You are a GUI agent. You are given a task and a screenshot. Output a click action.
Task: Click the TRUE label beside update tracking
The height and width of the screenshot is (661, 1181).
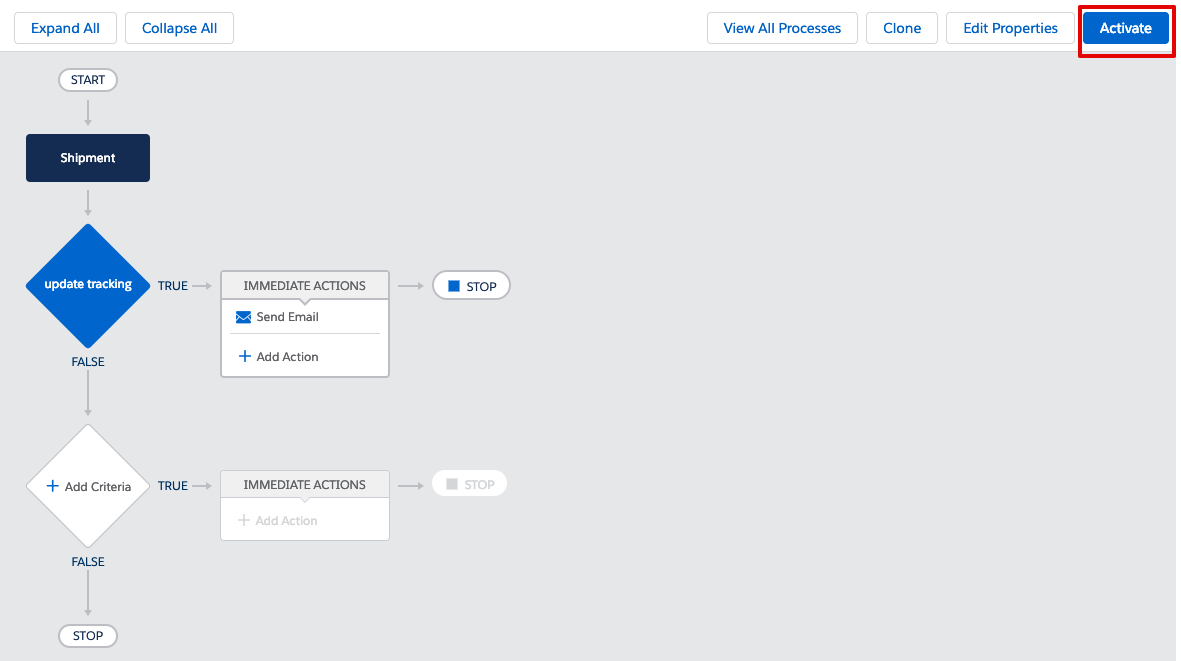click(172, 286)
